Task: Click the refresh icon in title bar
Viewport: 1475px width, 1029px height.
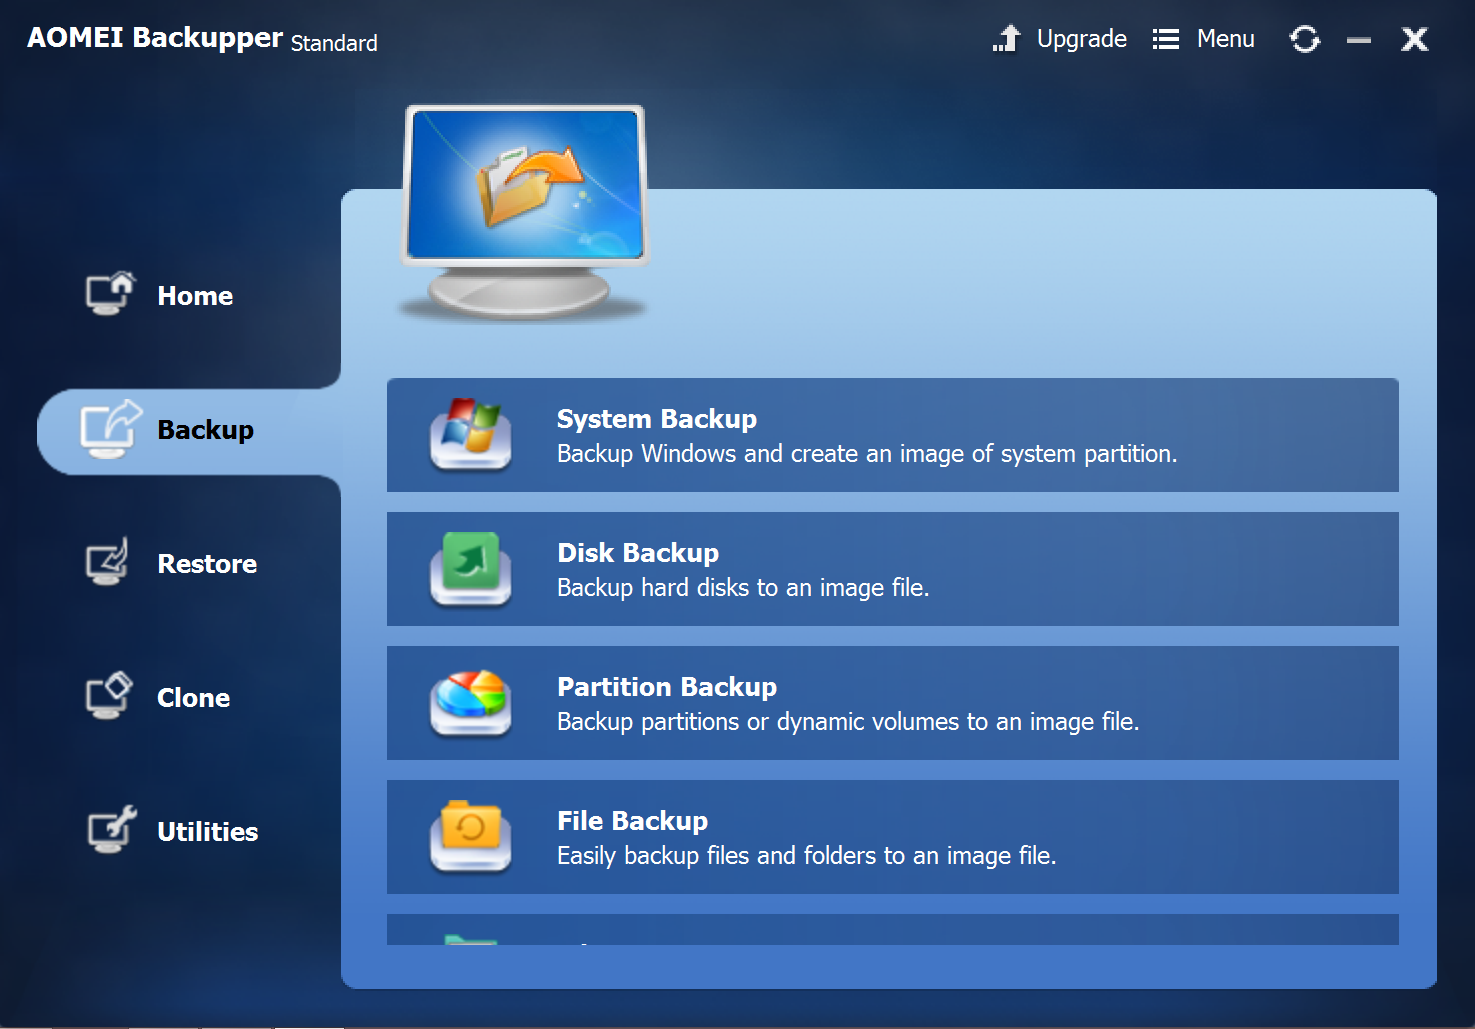Action: pos(1305,39)
